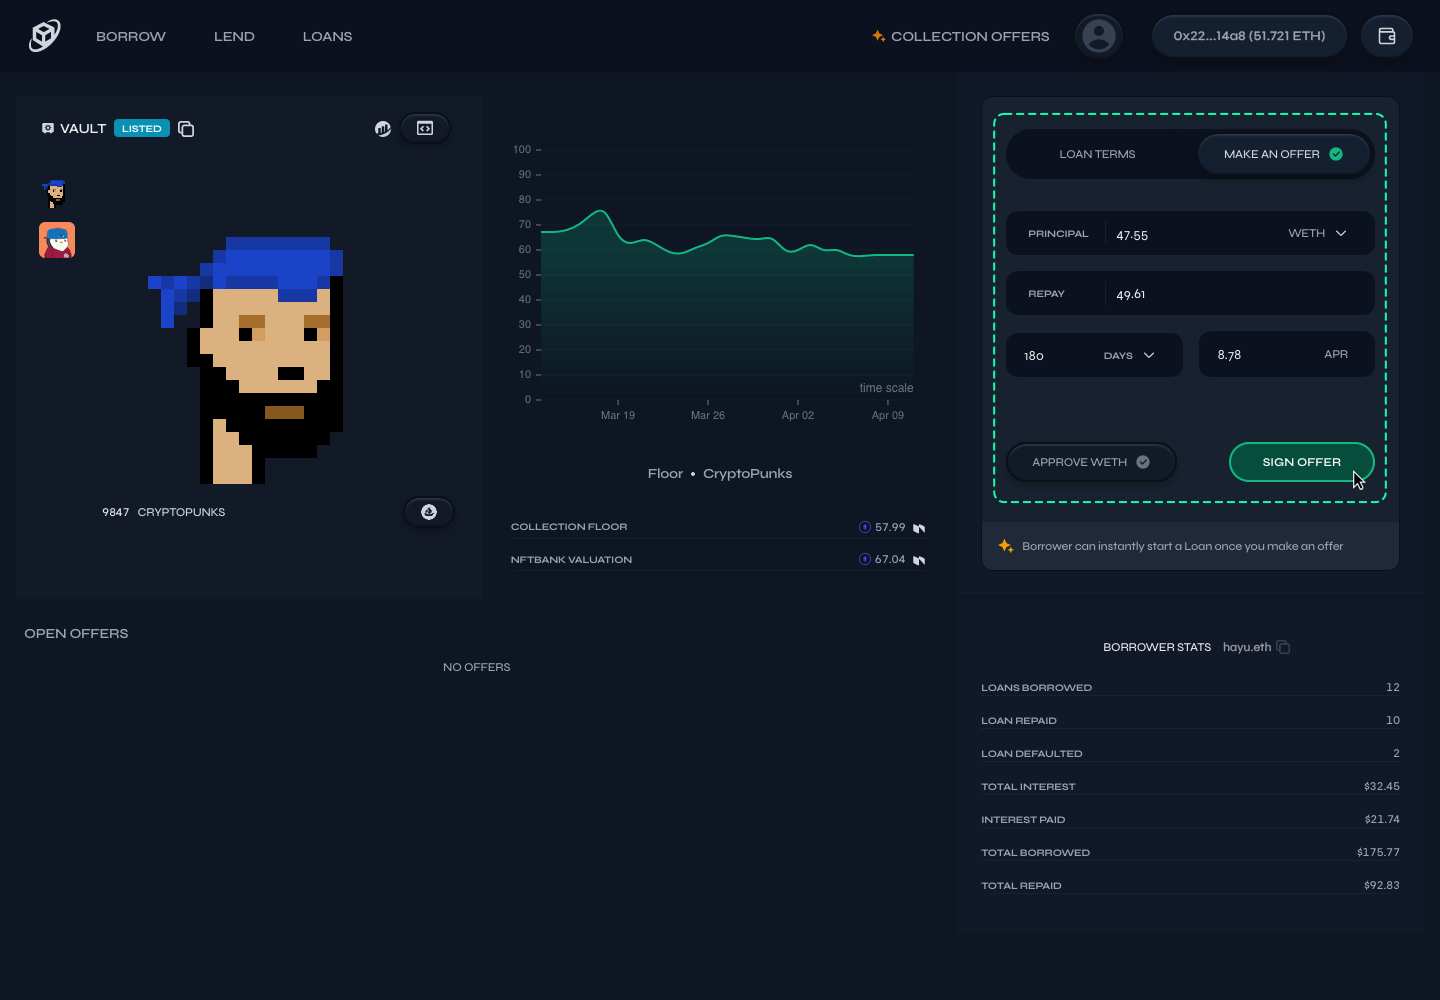Screen dimensions: 1440x1000
Task: Switch to Loan Terms tab
Action: [1097, 154]
